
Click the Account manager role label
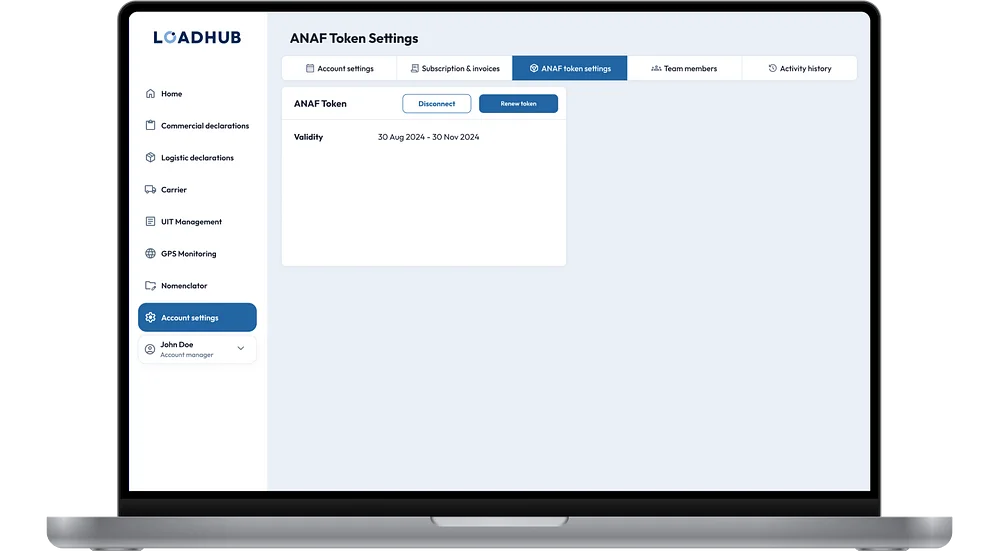click(187, 355)
